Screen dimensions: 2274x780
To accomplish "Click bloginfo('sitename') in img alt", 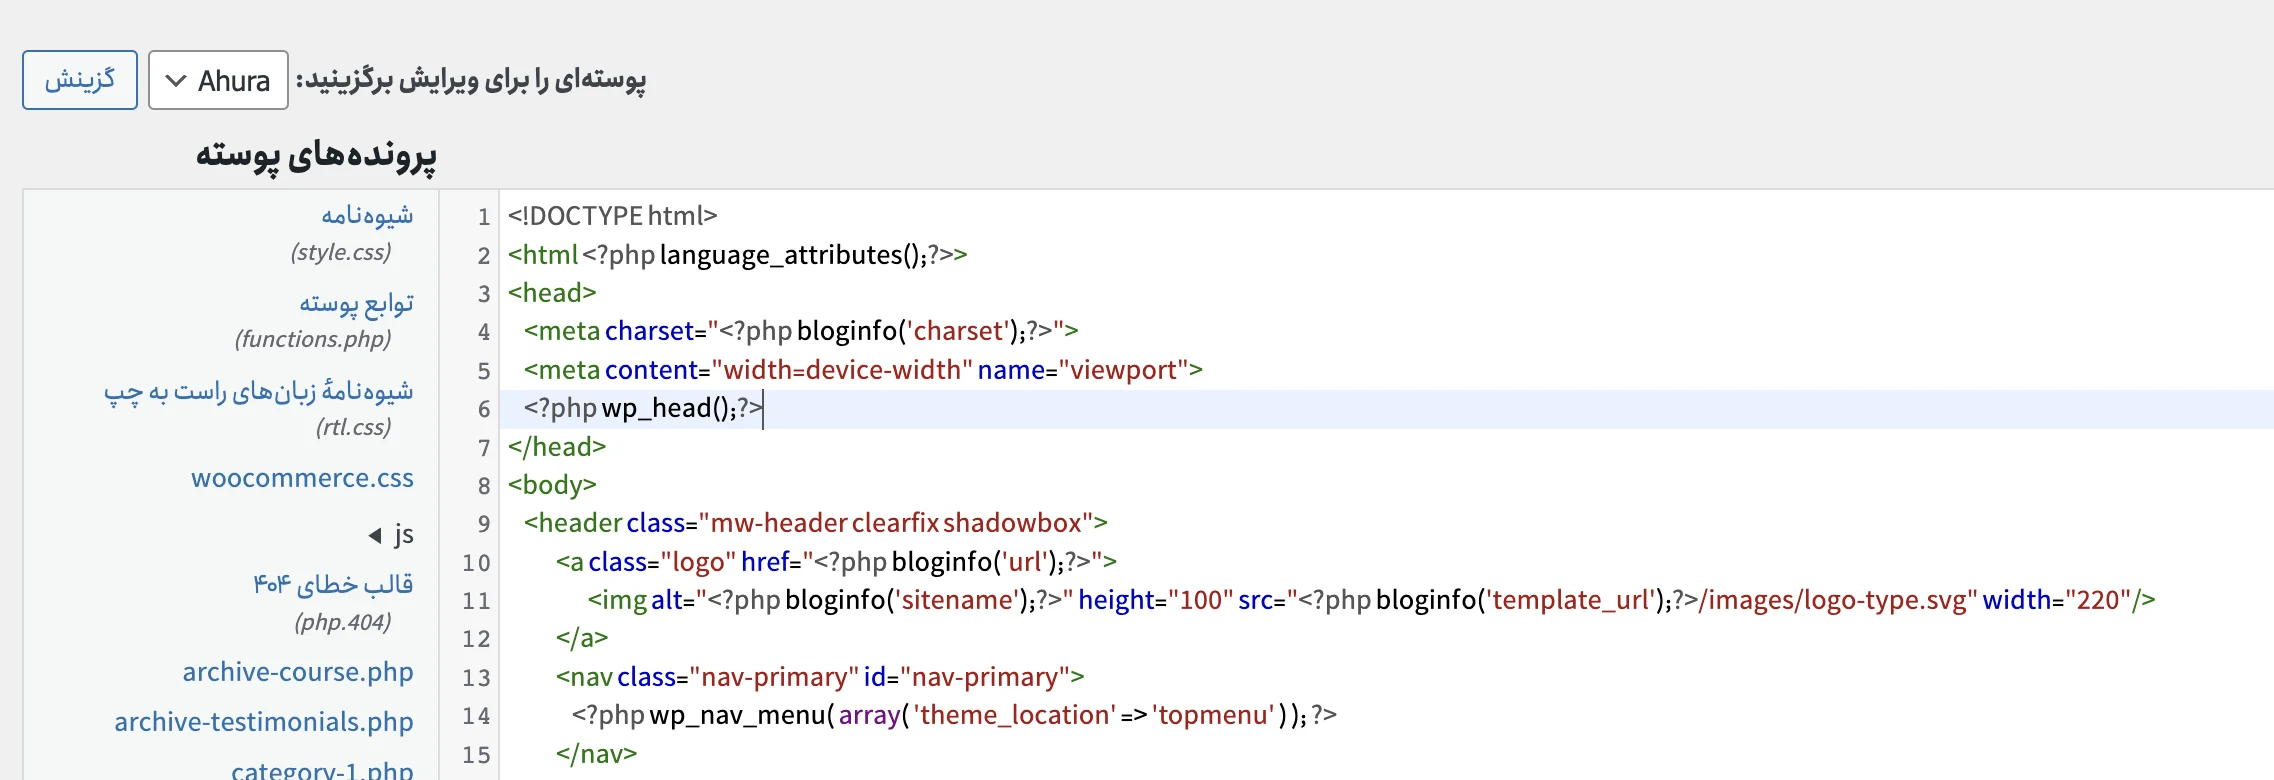I will pyautogui.click(x=910, y=600).
